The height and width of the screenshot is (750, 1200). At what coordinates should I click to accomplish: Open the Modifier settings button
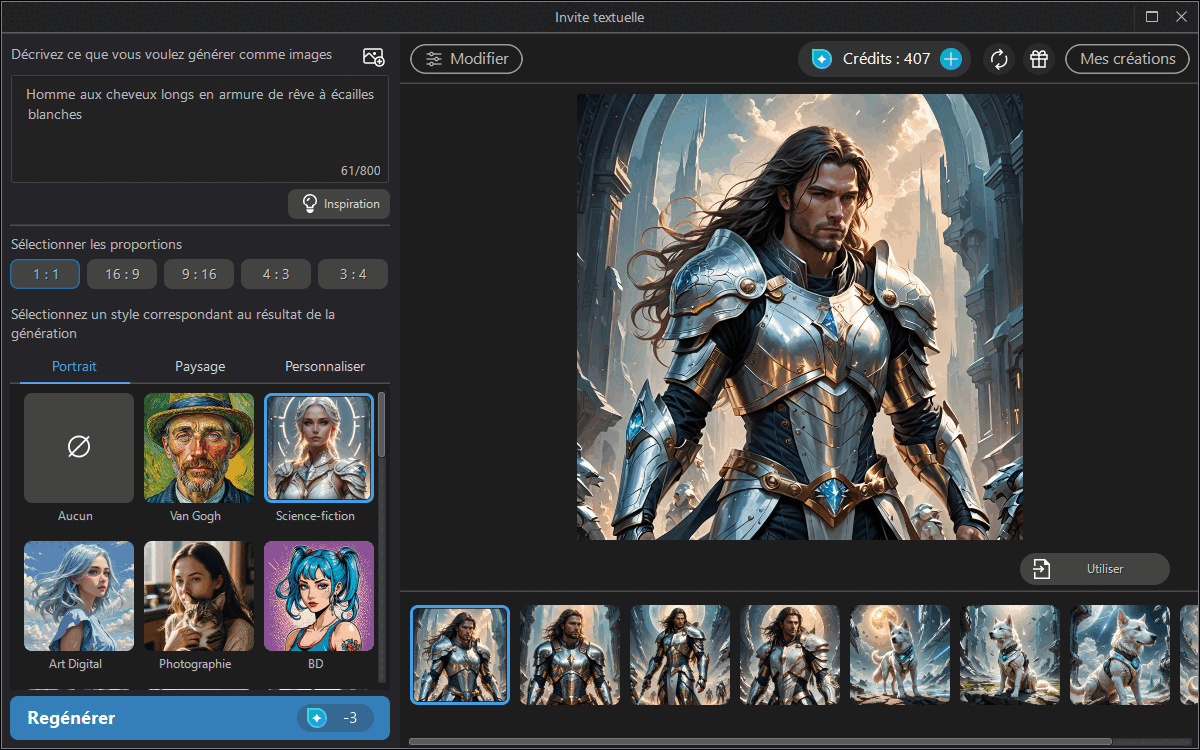466,59
